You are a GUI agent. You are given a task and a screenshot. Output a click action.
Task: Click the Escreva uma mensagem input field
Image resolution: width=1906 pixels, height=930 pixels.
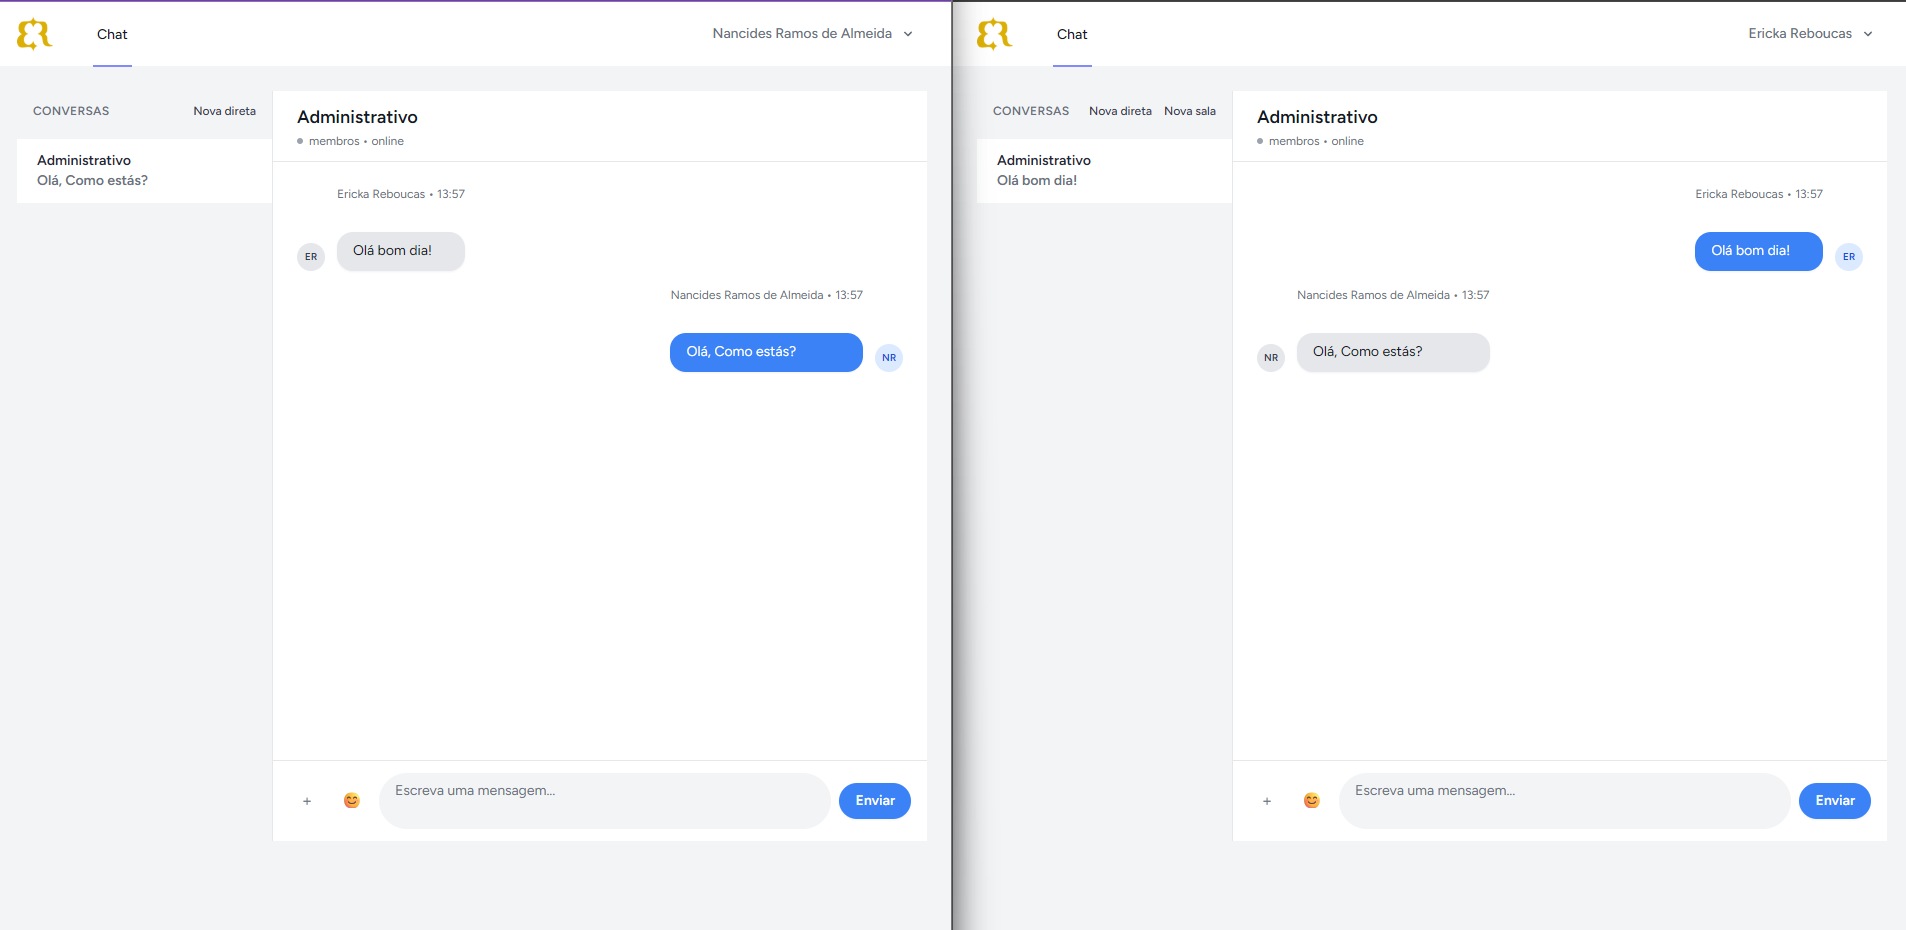click(604, 800)
